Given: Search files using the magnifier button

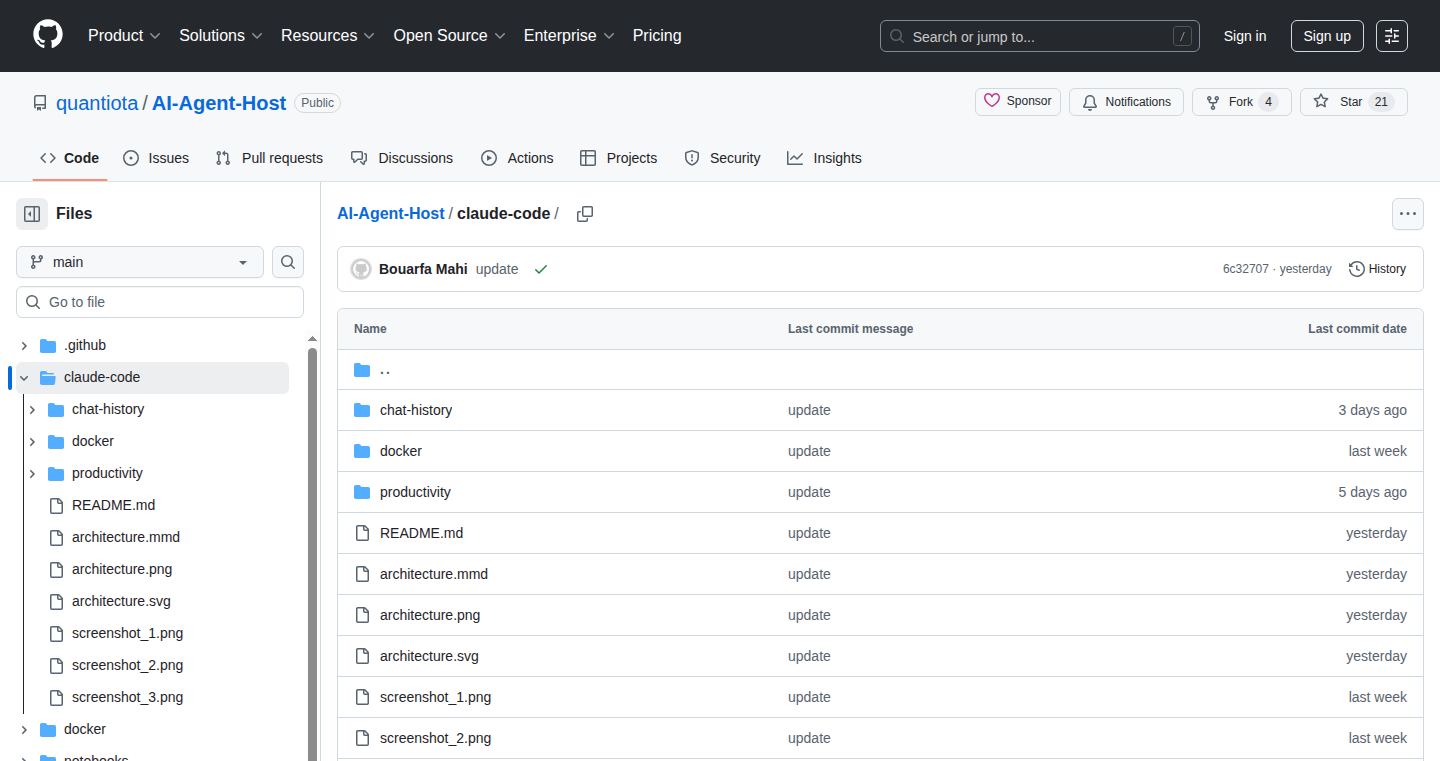Looking at the screenshot, I should point(288,262).
